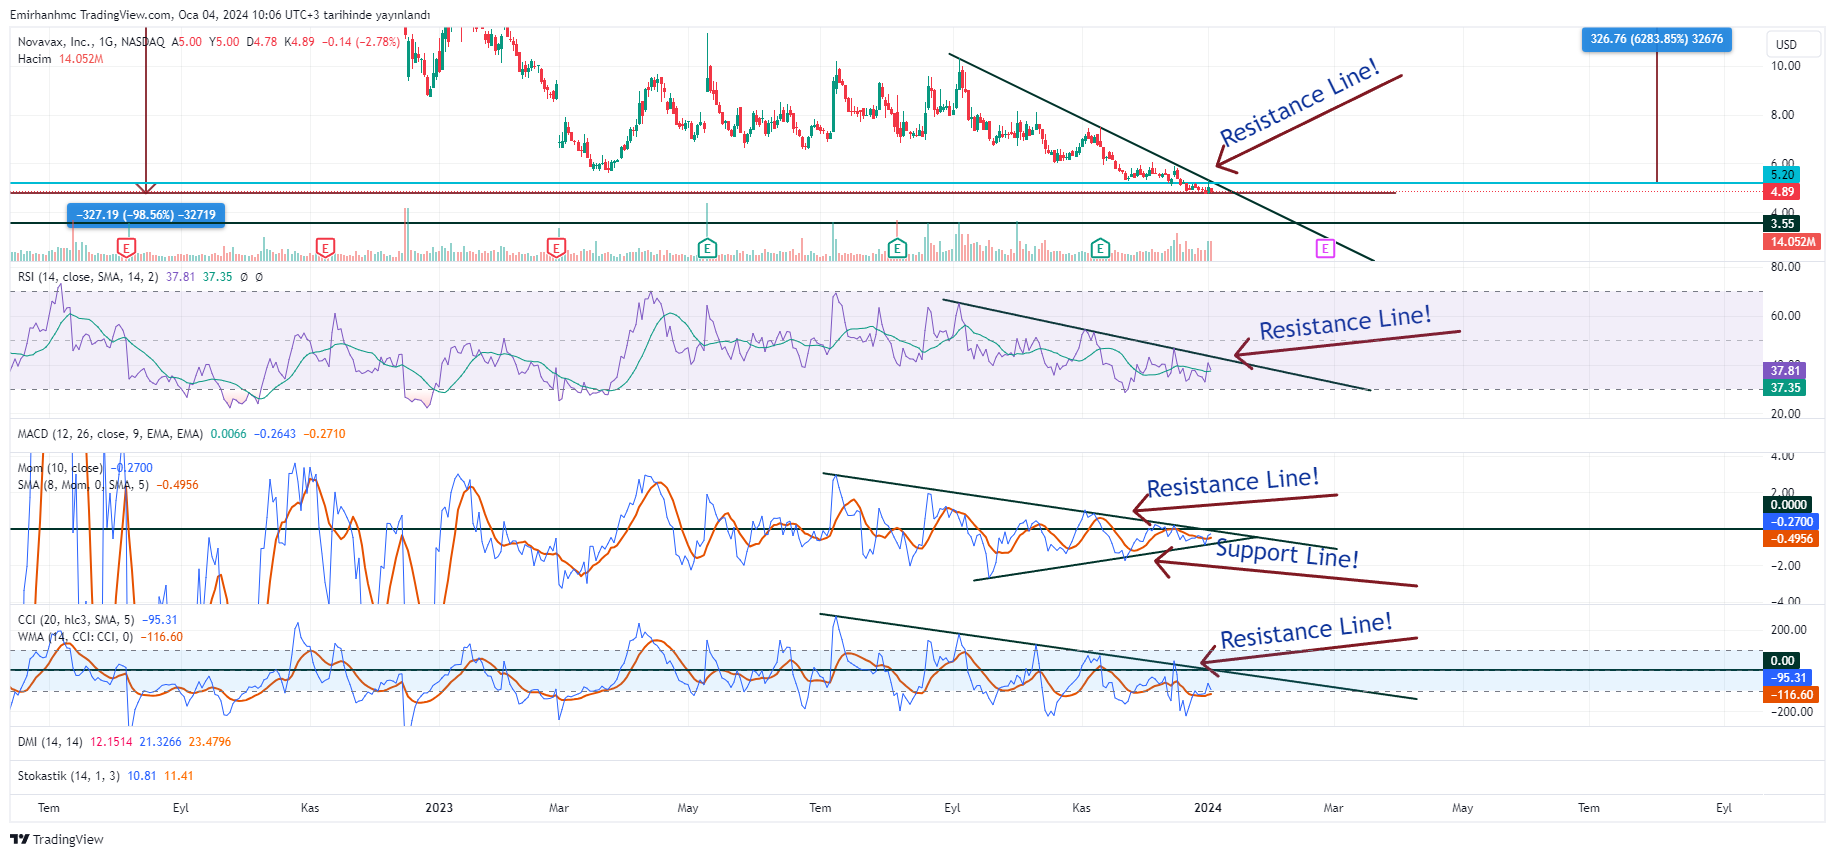This screenshot has height=857, width=1835.
Task: Click the red 4.89 last price label
Action: click(x=1782, y=192)
